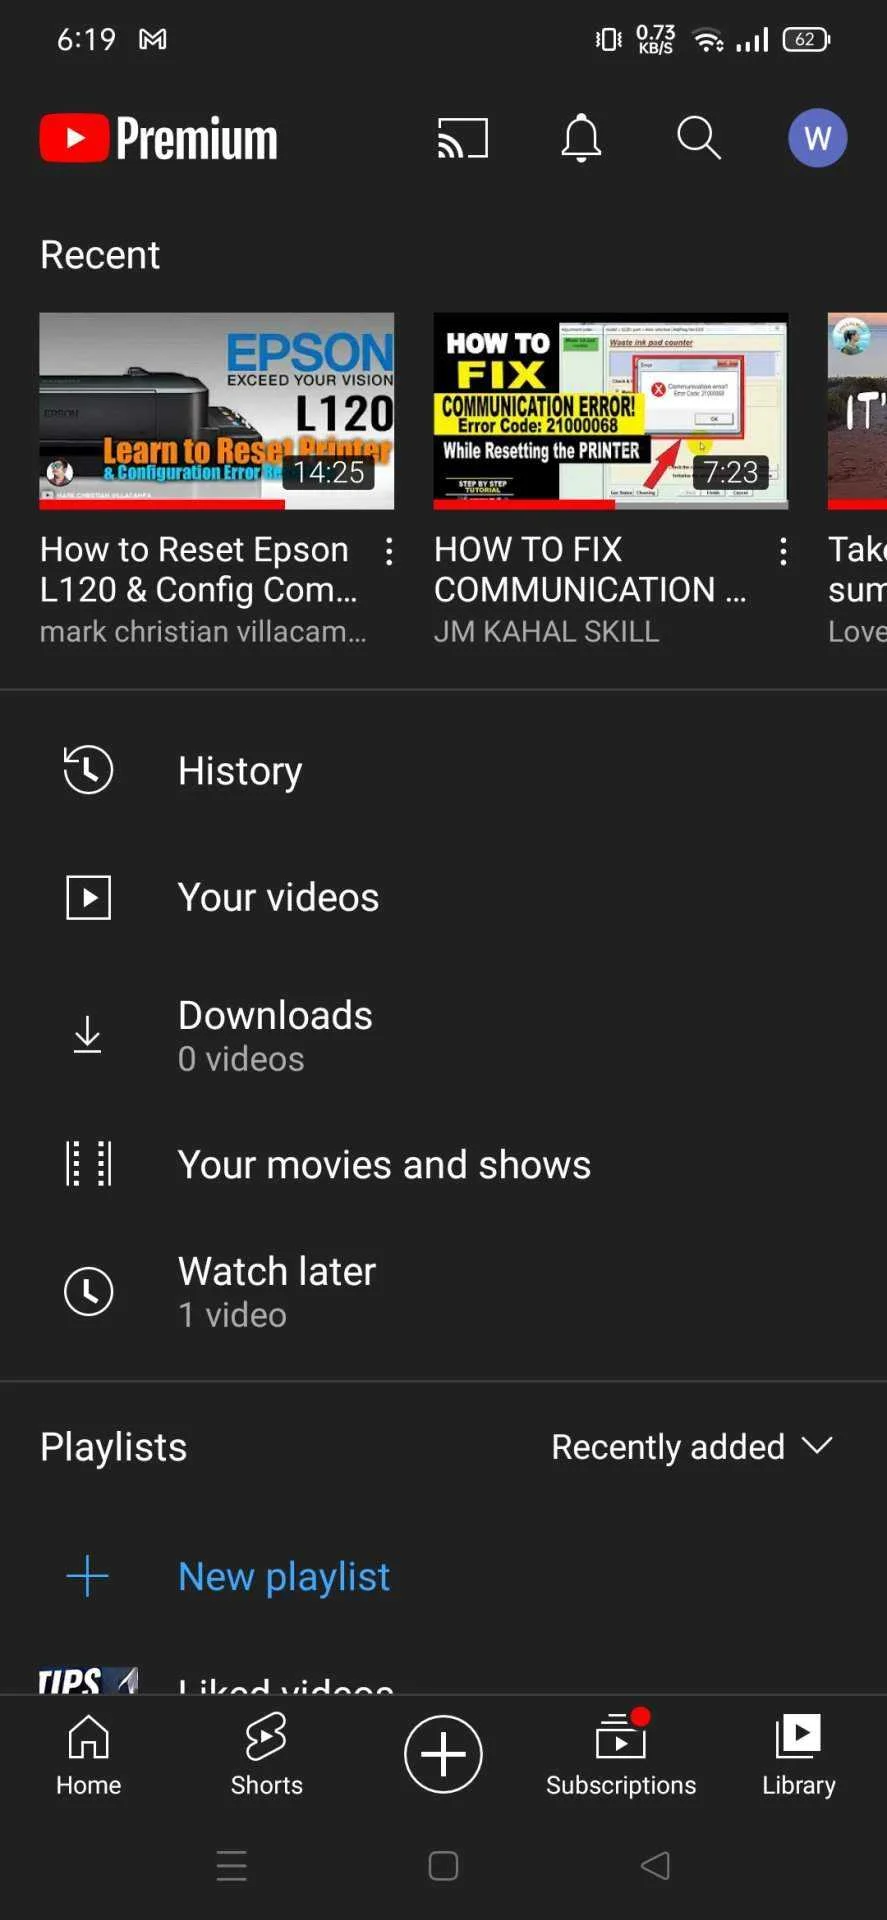Open Watch later playlist
Screen dimensions: 887x1920
pyautogui.click(x=443, y=1292)
